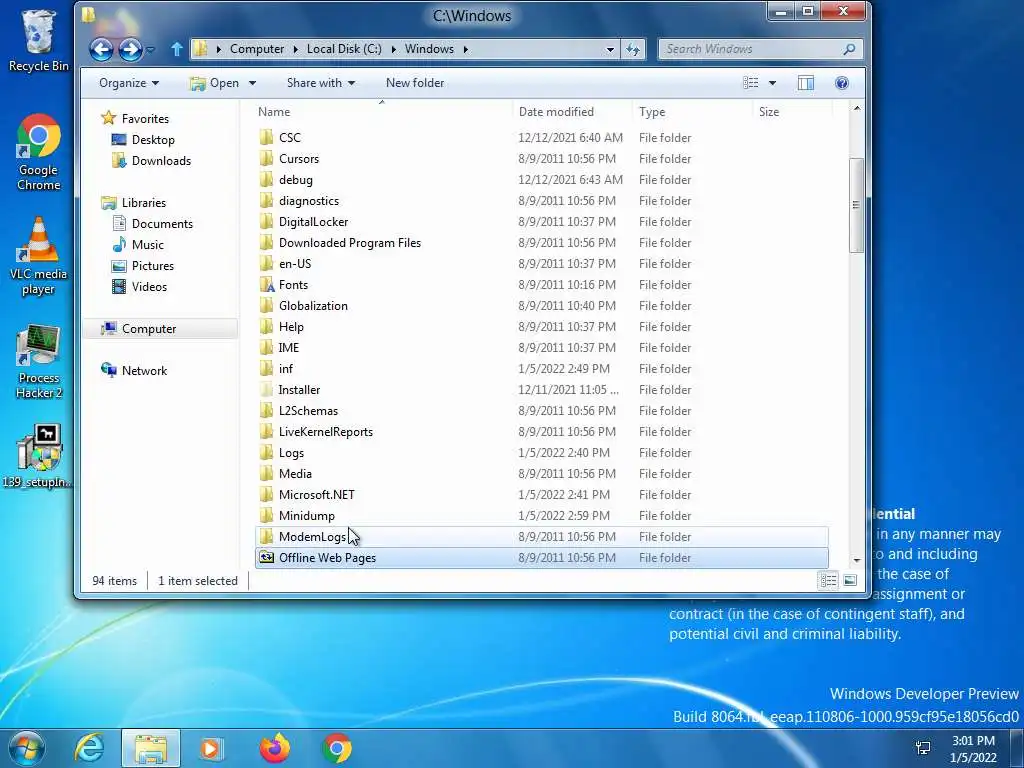
Task: Select the Fonts folder icon
Action: (266, 285)
